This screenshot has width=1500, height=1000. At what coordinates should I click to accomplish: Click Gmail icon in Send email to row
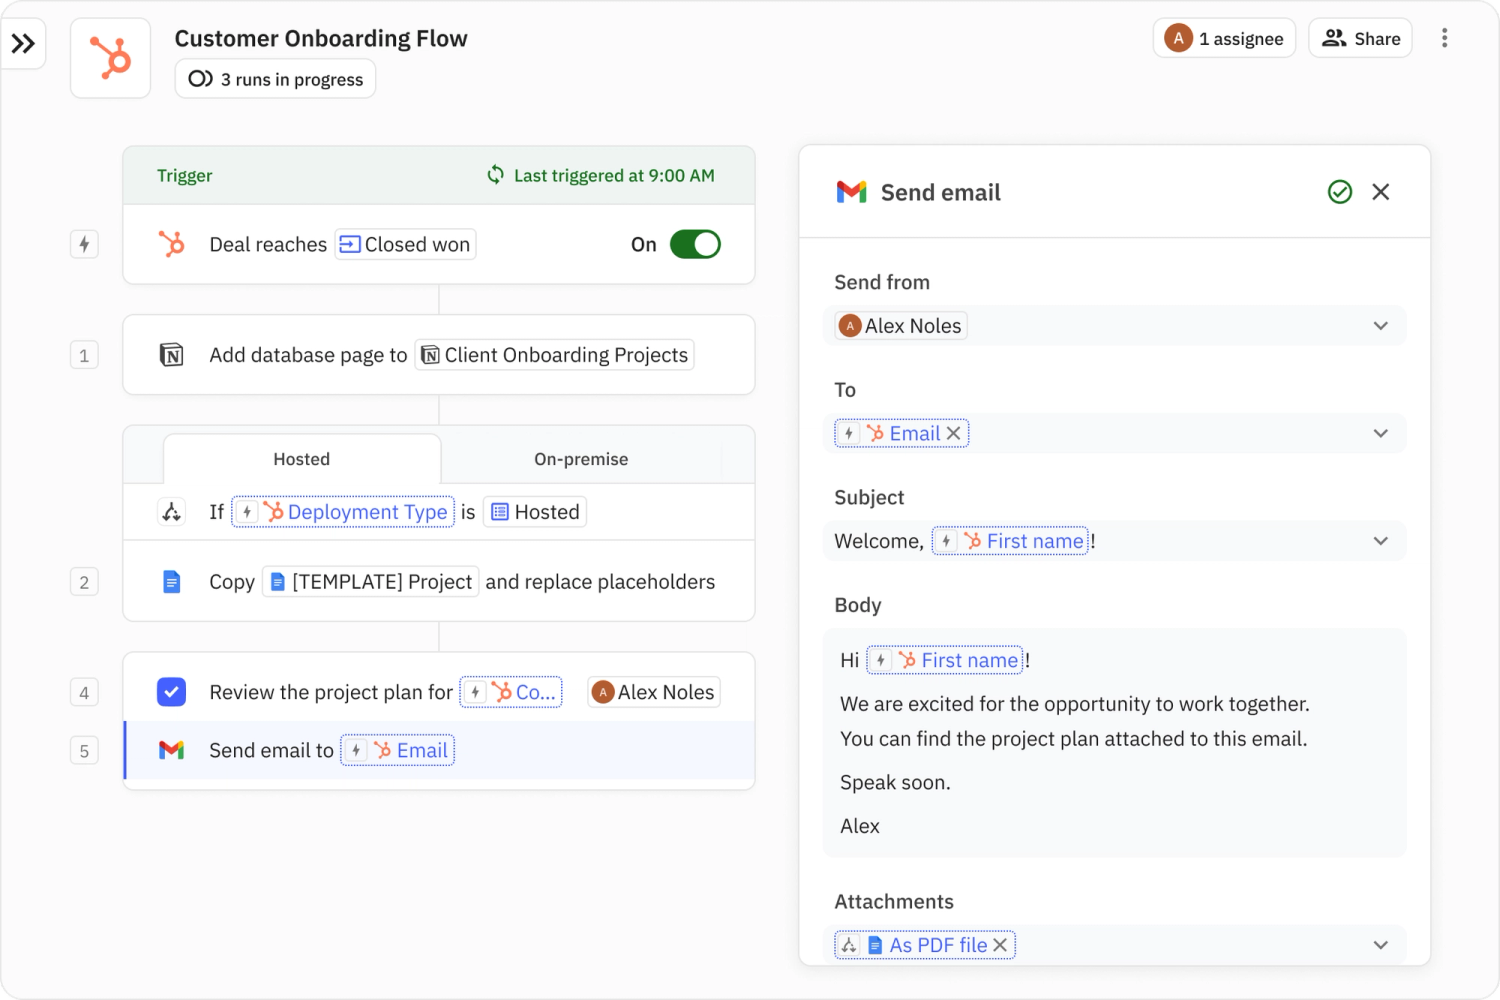[x=172, y=750]
